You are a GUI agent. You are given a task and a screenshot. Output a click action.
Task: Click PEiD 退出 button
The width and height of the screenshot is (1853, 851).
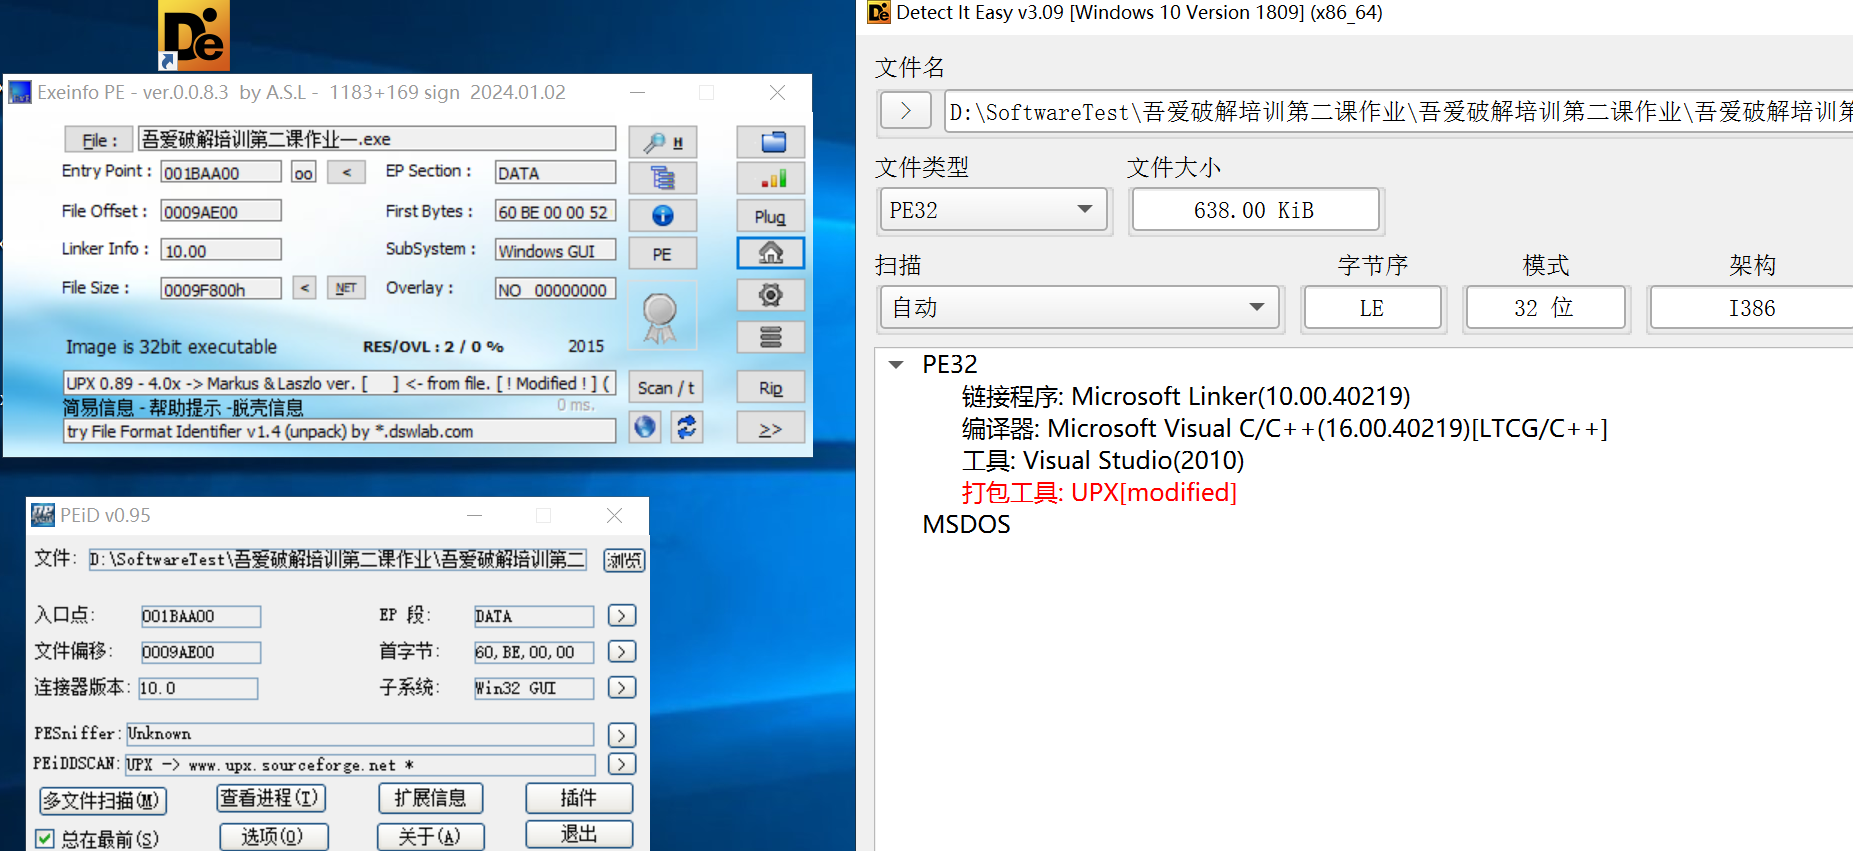[x=579, y=834]
